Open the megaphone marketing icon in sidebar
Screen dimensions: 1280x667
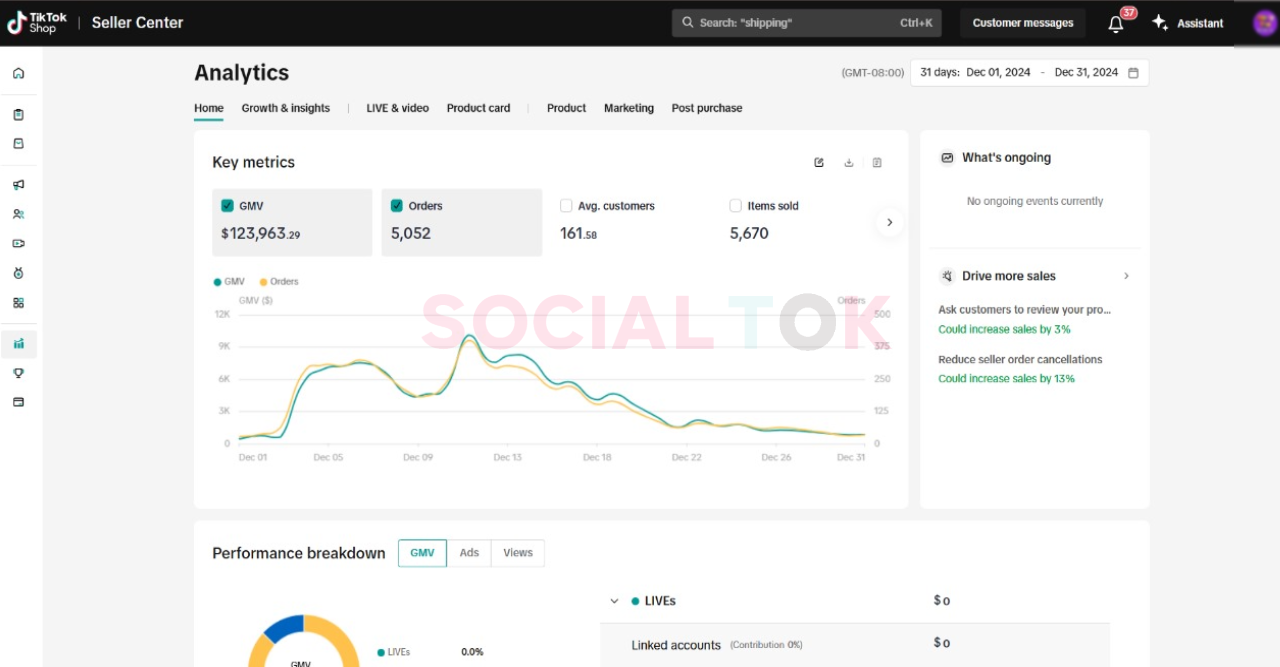(18, 185)
